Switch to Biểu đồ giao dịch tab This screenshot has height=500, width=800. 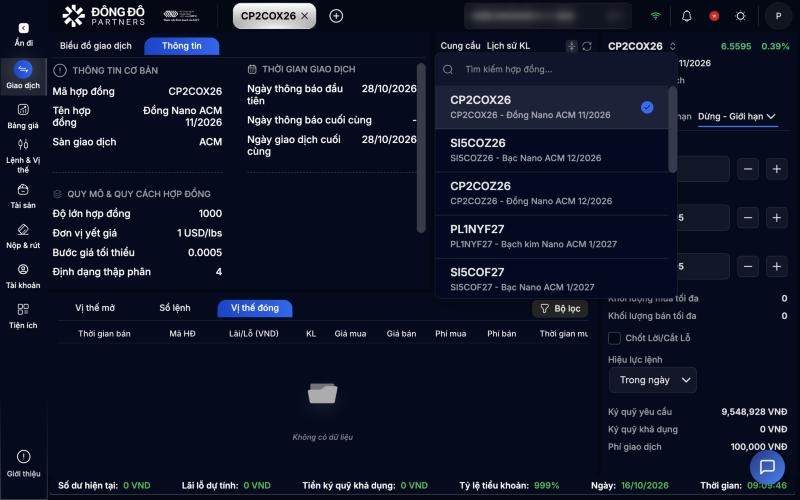tap(96, 46)
